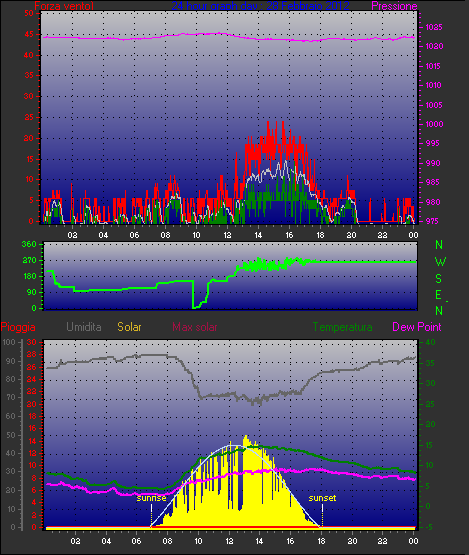The width and height of the screenshot is (469, 555).
Task: Click the 12 hour tick on wind graph
Action: [227, 235]
